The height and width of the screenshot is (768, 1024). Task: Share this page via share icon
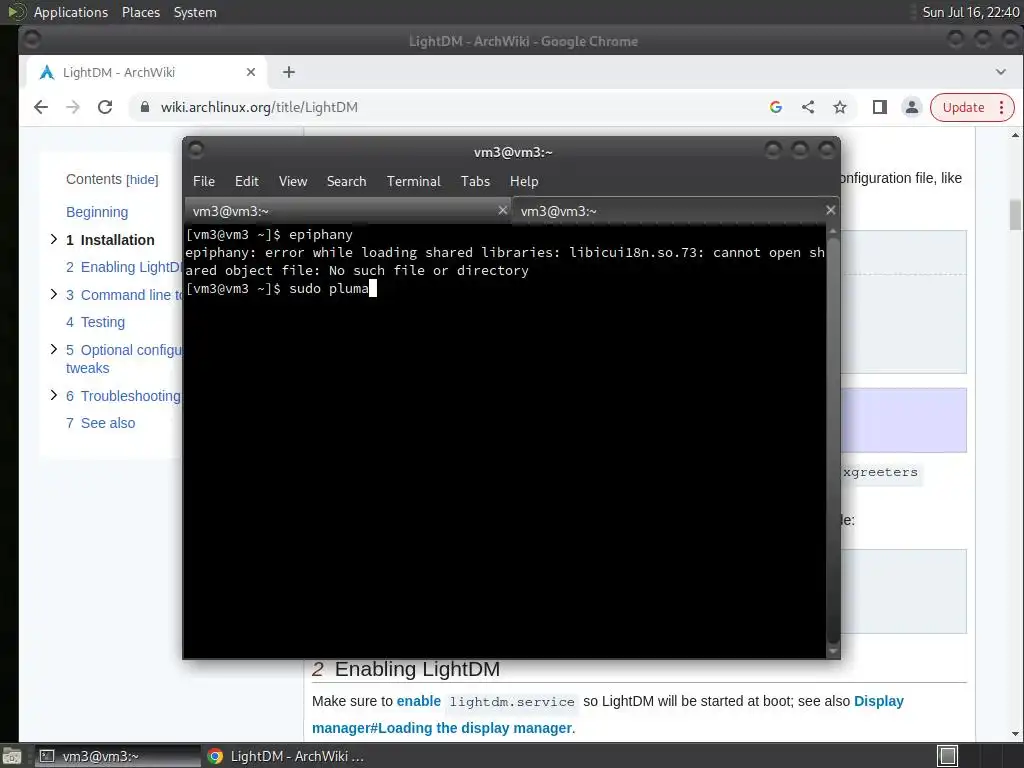[808, 107]
